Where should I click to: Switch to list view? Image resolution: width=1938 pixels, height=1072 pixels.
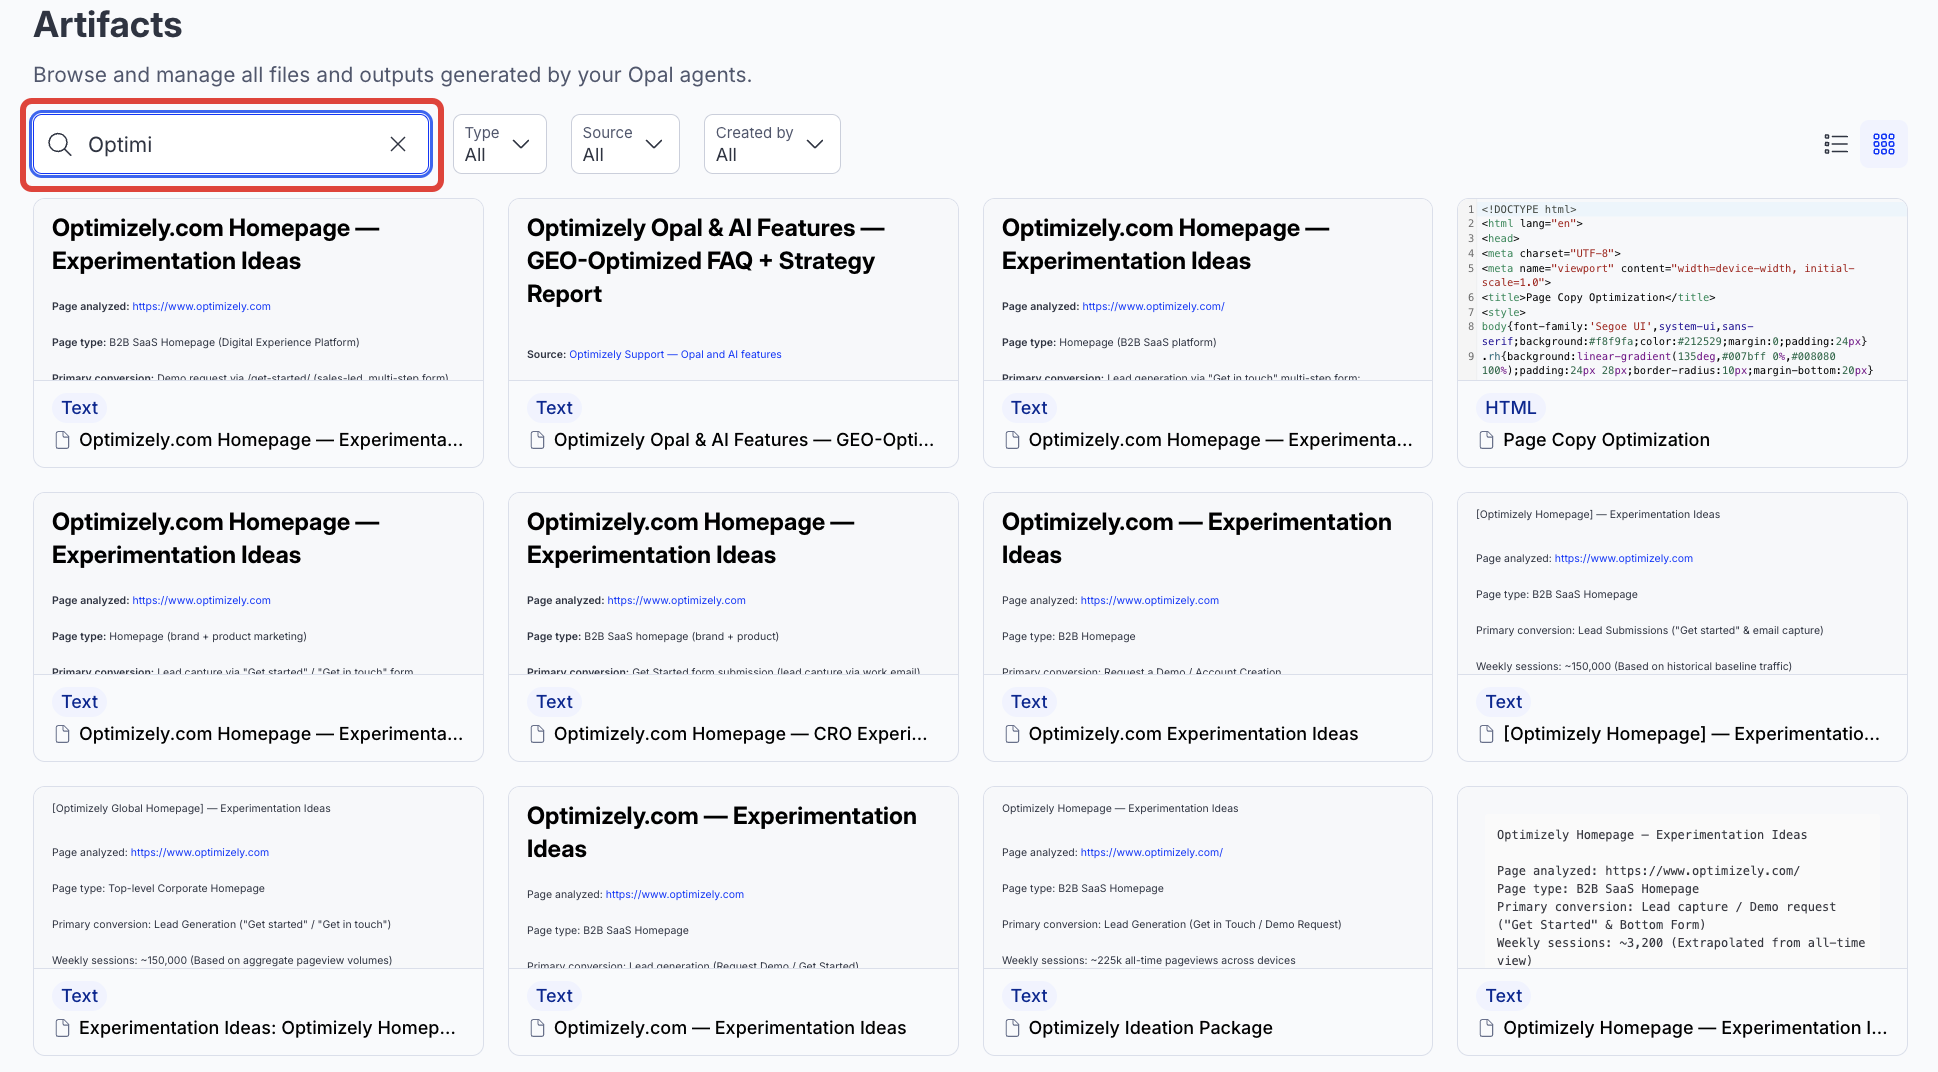click(1836, 144)
